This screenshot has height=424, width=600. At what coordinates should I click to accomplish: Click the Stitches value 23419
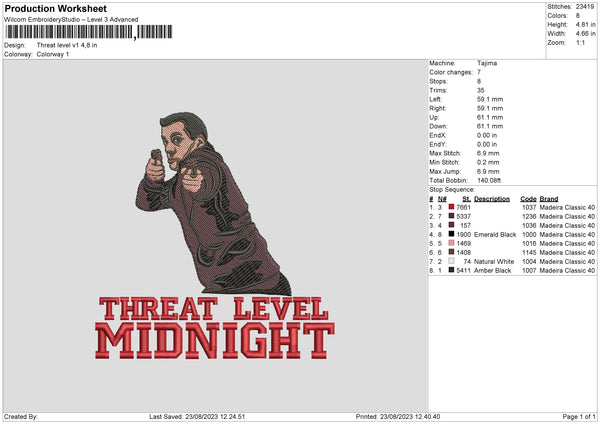pyautogui.click(x=585, y=7)
